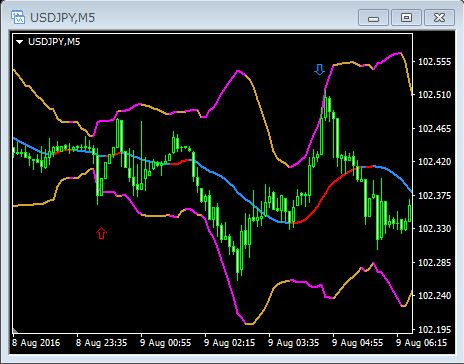Click the 9 Aug 06:15 time label
Viewport: 464px width, 364px height.
(x=421, y=343)
